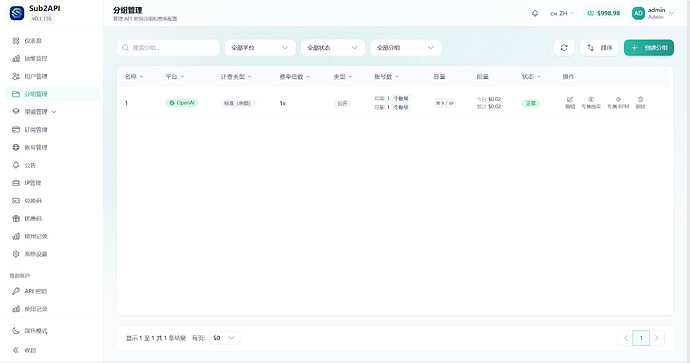The height and width of the screenshot is (363, 690).
Task: Open the 全部分组 group filter dropdown
Action: [405, 48]
